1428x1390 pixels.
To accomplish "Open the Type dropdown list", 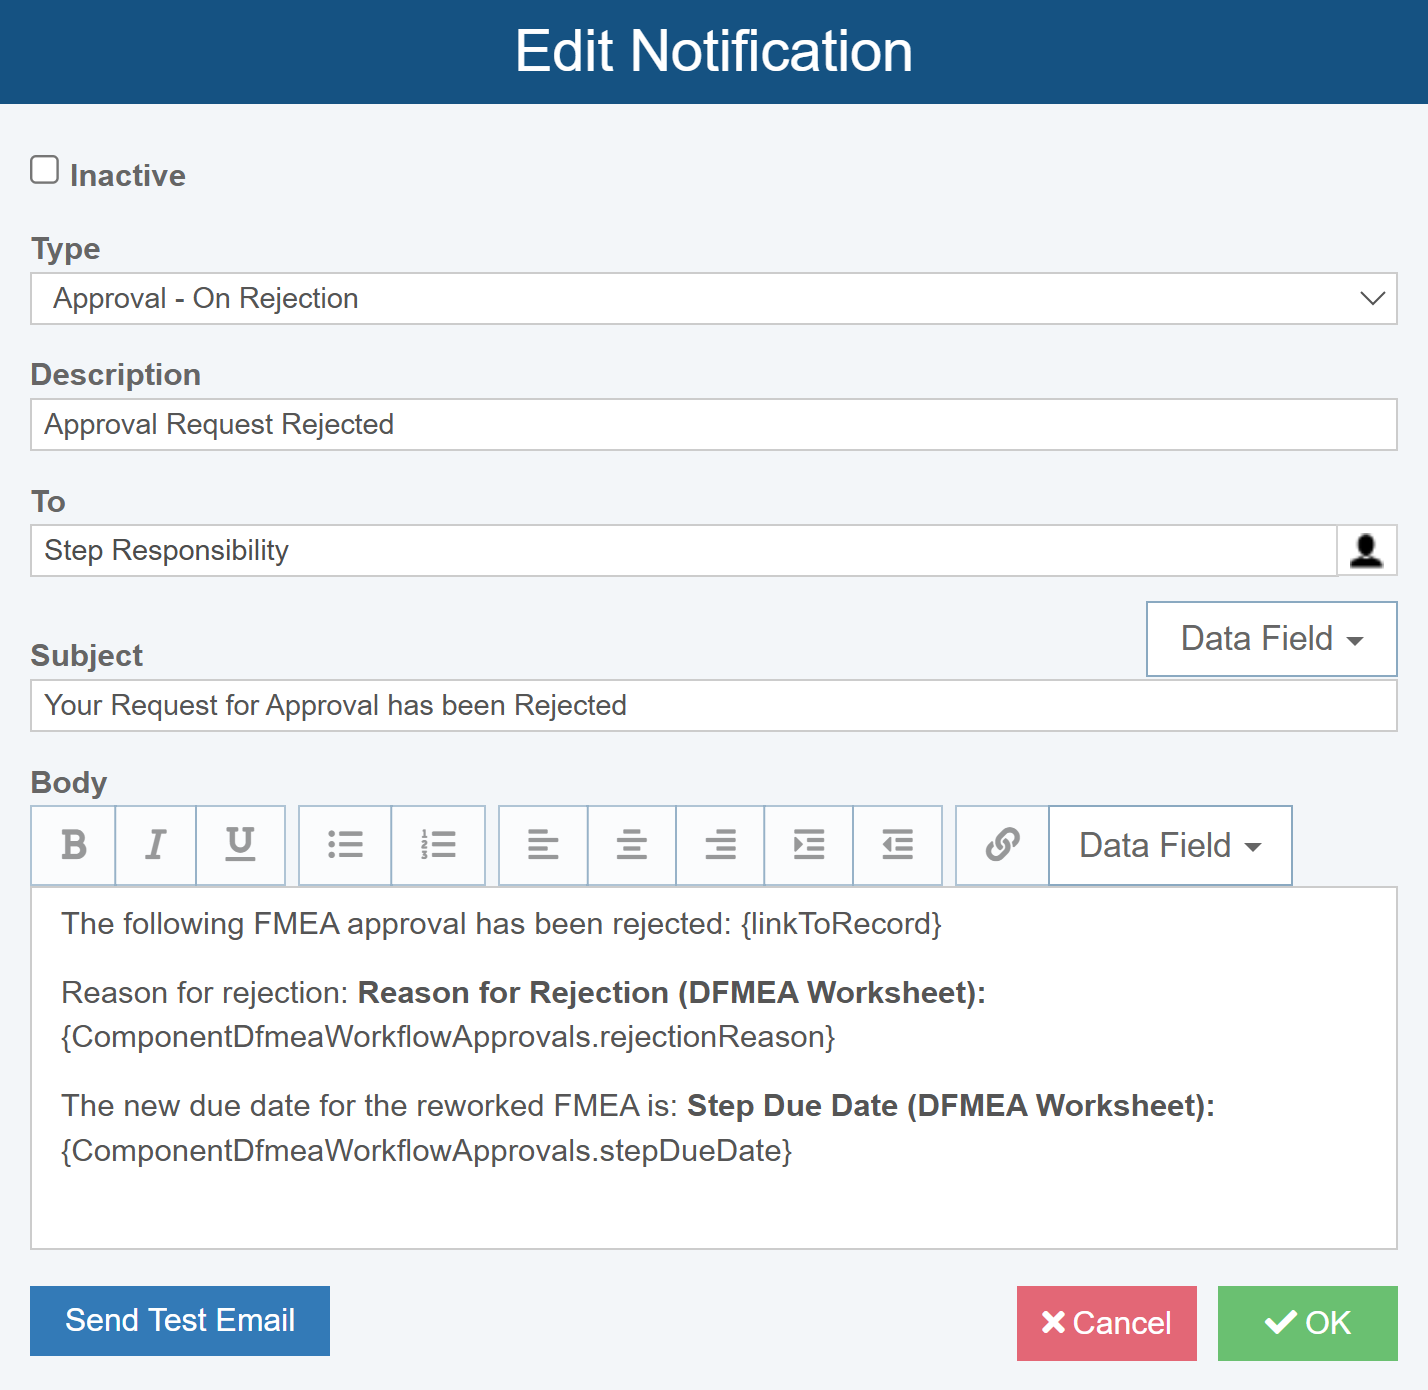I will [713, 298].
